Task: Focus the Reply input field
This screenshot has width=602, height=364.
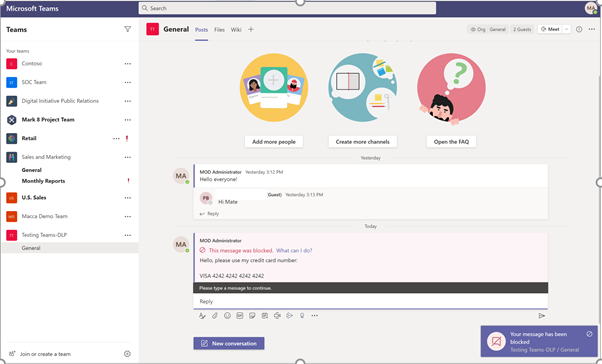Action: pyautogui.click(x=370, y=301)
